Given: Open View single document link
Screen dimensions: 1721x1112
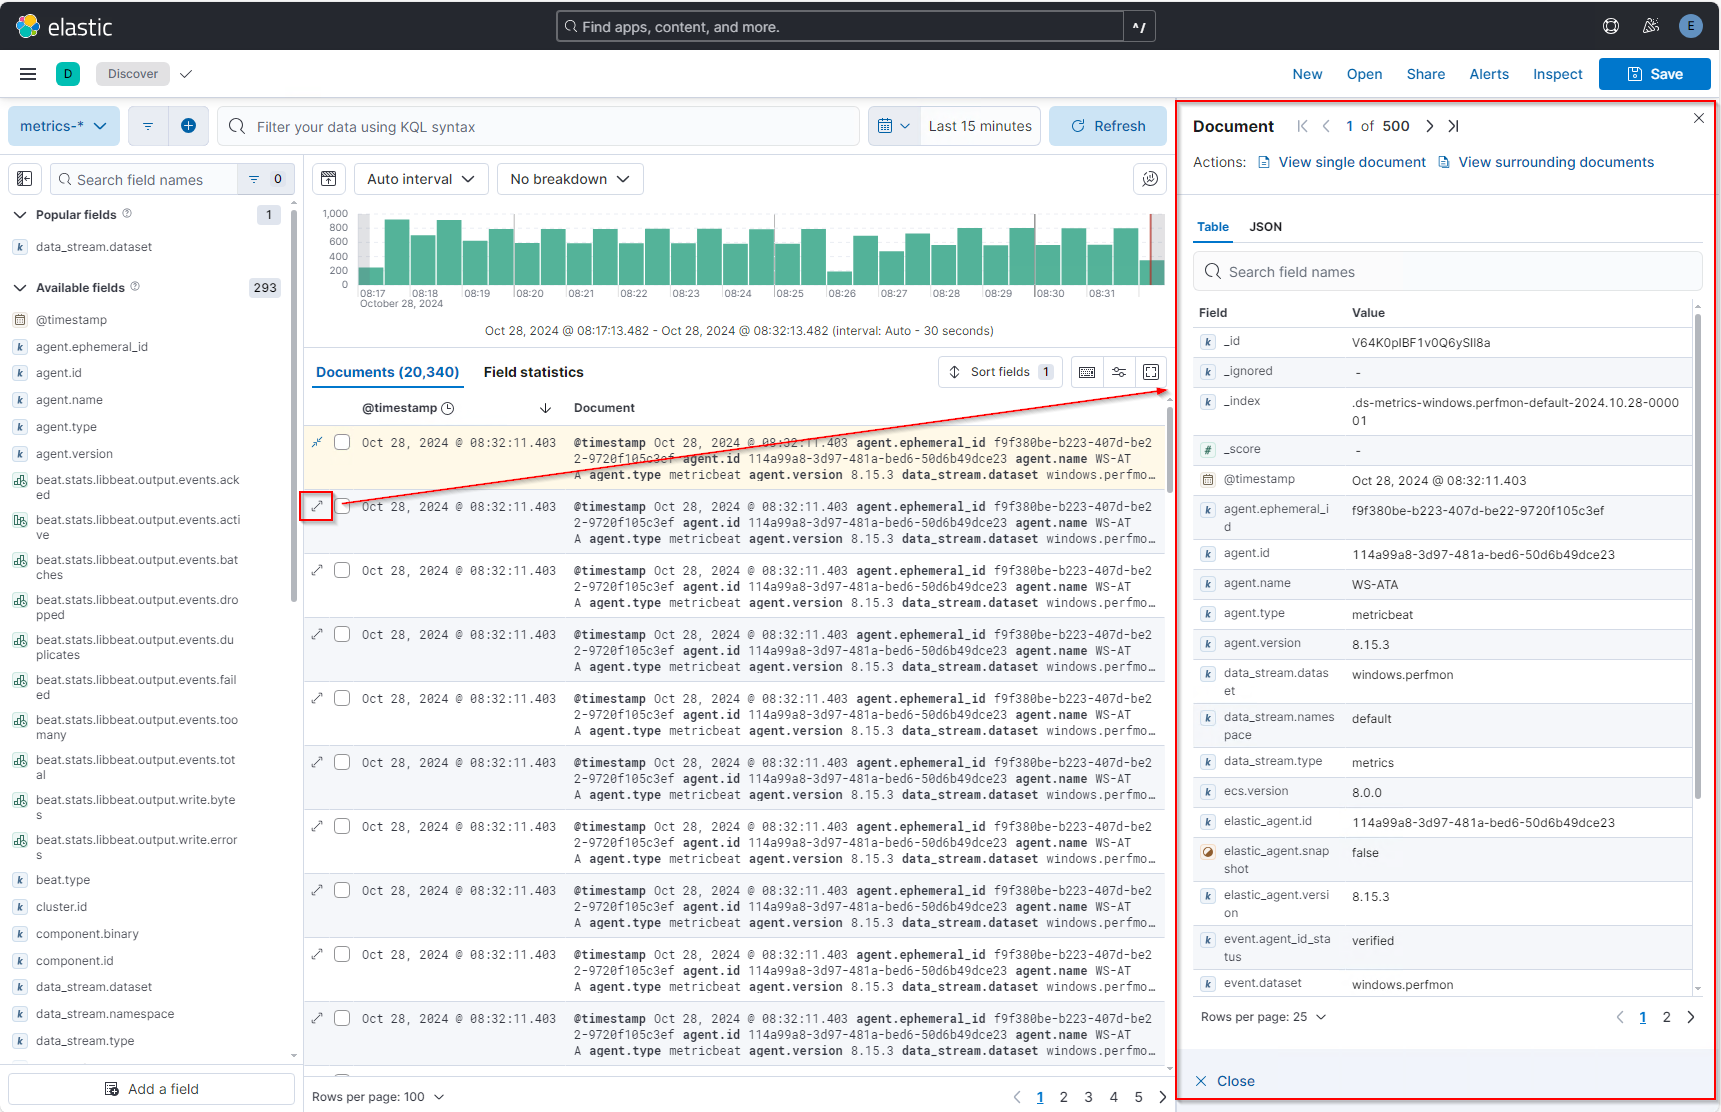Looking at the screenshot, I should [1342, 162].
